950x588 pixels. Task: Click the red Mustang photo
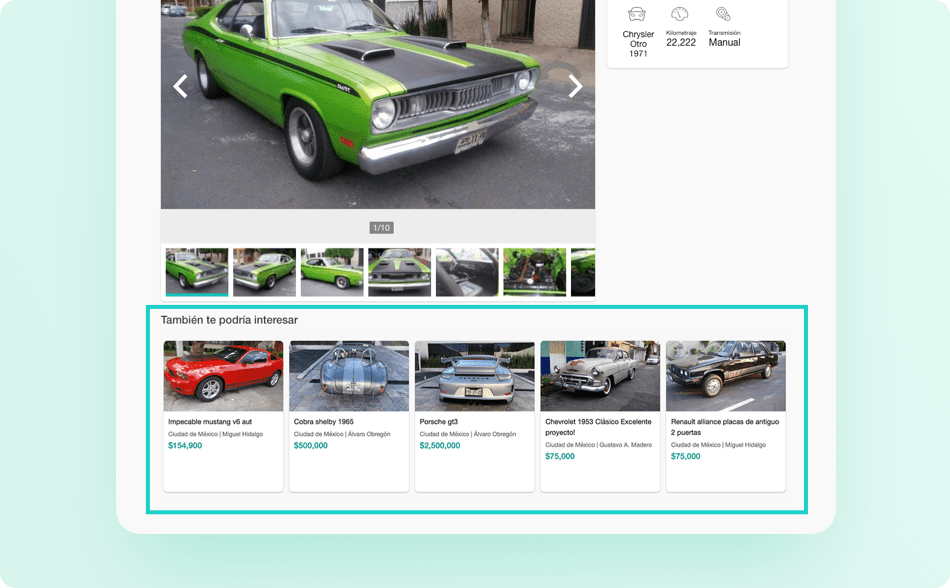(224, 376)
